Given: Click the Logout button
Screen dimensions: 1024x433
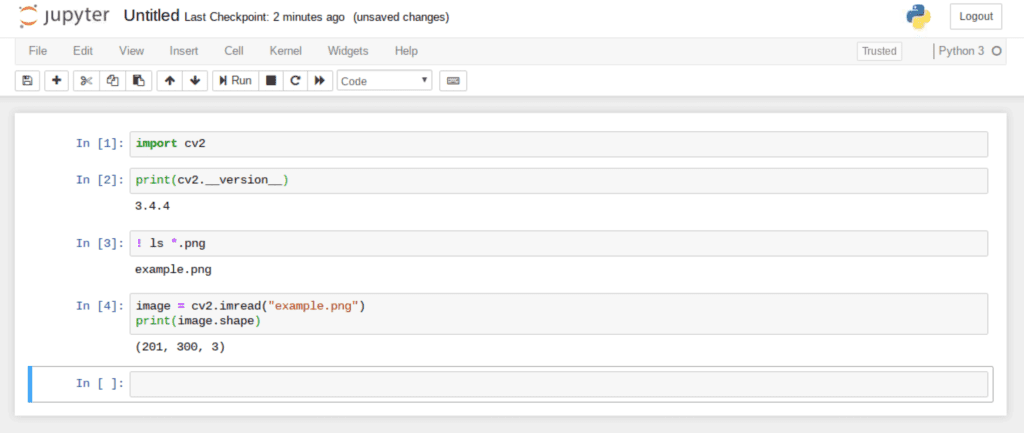Looking at the screenshot, I should pos(976,16).
